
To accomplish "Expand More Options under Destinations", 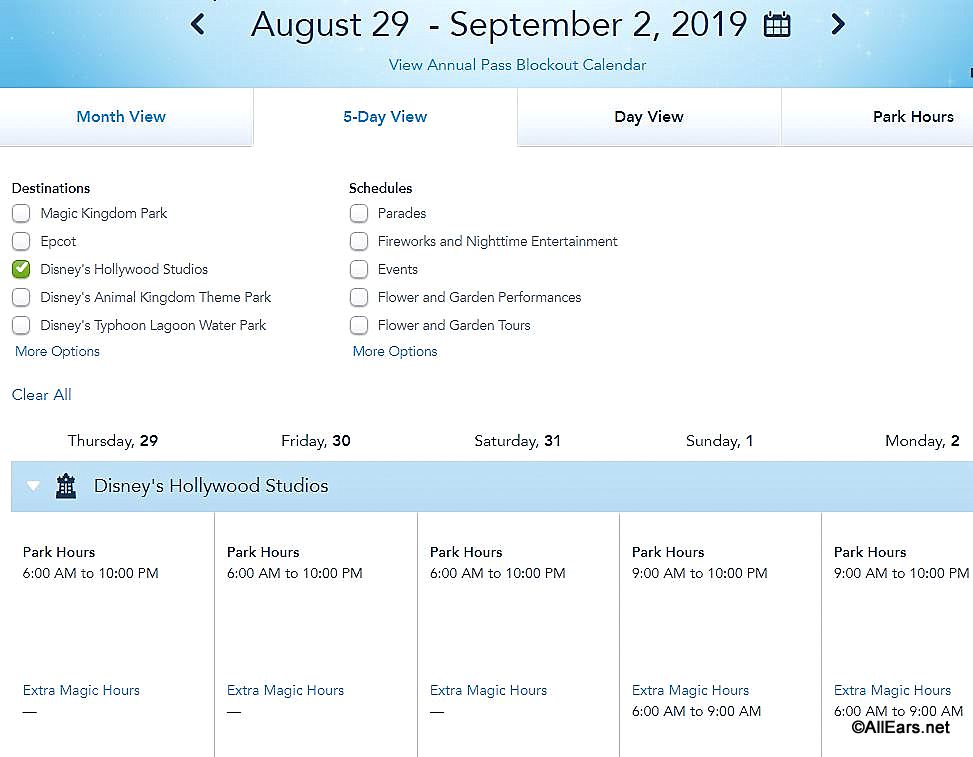I will coord(57,351).
